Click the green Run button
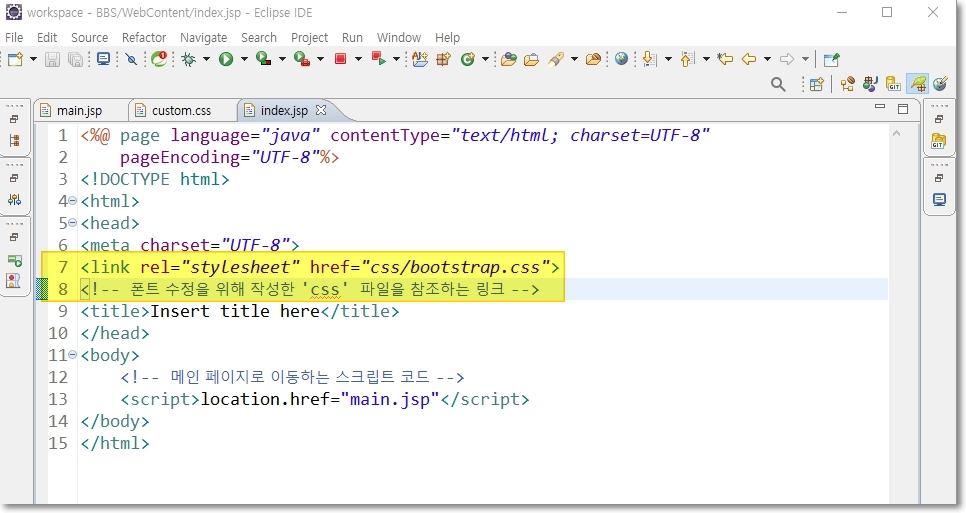This screenshot has height=513, width=966. tap(226, 59)
